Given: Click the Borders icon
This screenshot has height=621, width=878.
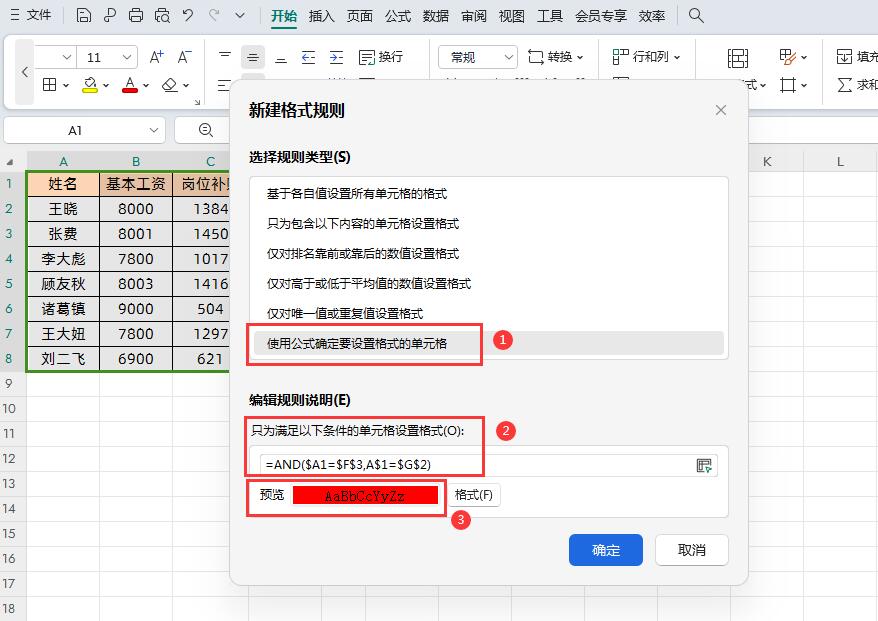Looking at the screenshot, I should tap(50, 85).
